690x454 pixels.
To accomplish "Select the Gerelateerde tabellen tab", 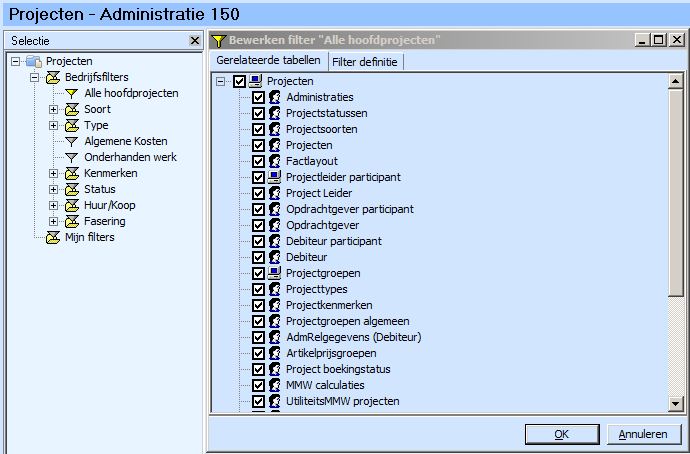I will (x=268, y=60).
